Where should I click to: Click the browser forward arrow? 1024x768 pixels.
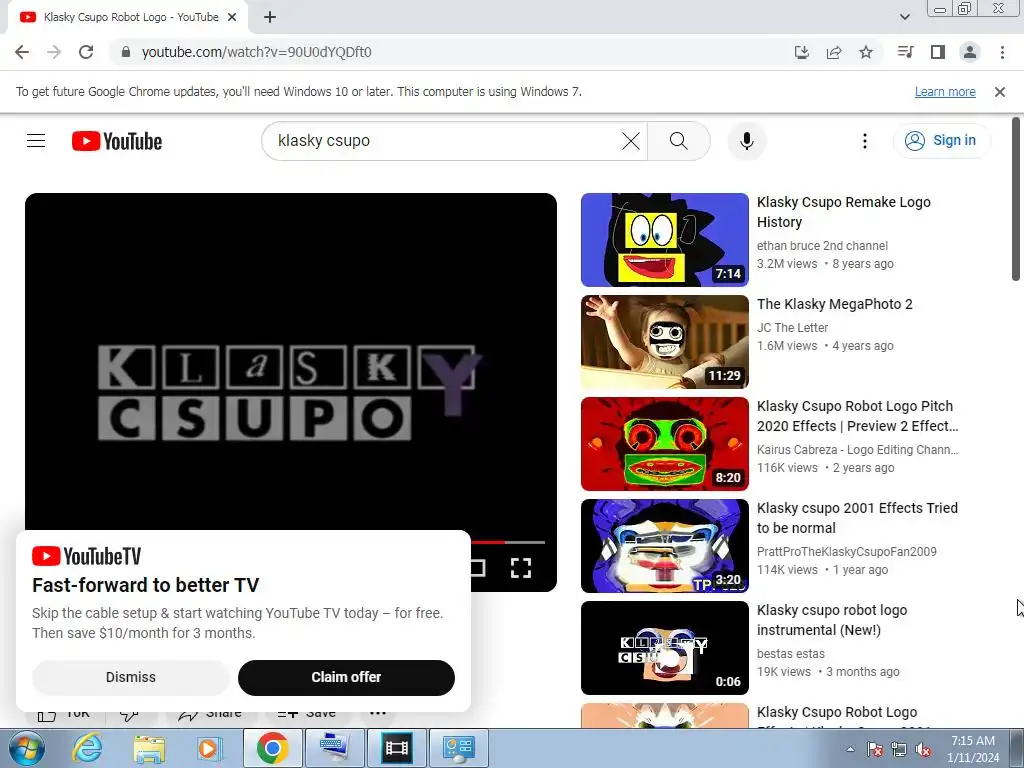(x=54, y=52)
